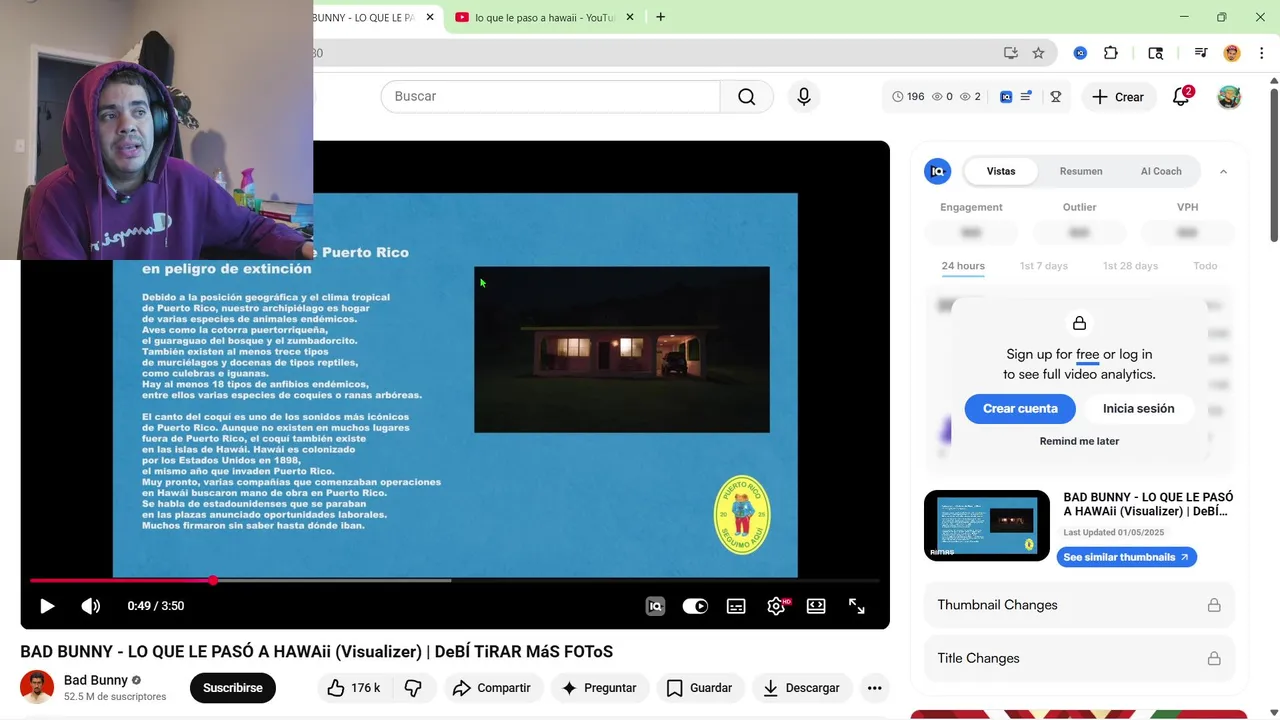This screenshot has height=720, width=1280.
Task: Click Inicia sesión button
Action: (x=1138, y=408)
